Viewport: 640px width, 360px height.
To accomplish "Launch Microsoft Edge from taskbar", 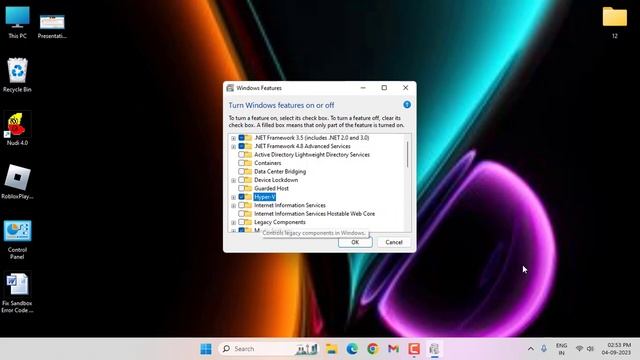I will tap(352, 349).
